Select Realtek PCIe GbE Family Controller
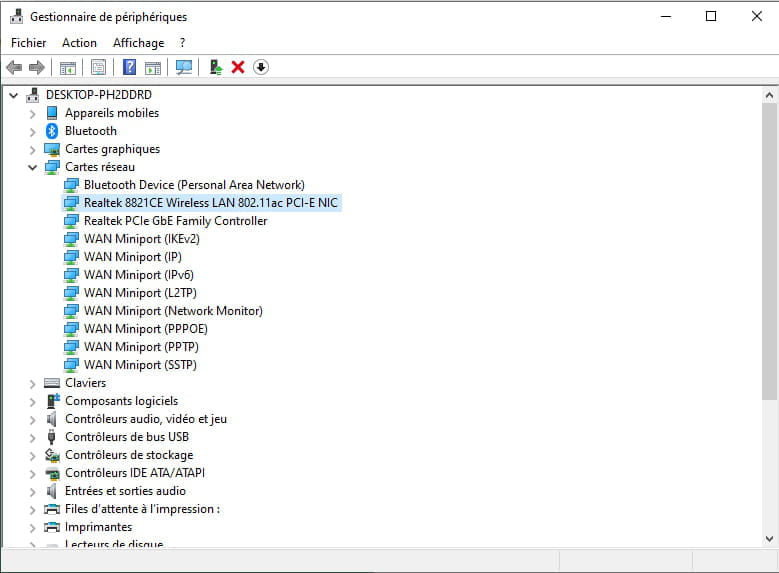 click(175, 221)
